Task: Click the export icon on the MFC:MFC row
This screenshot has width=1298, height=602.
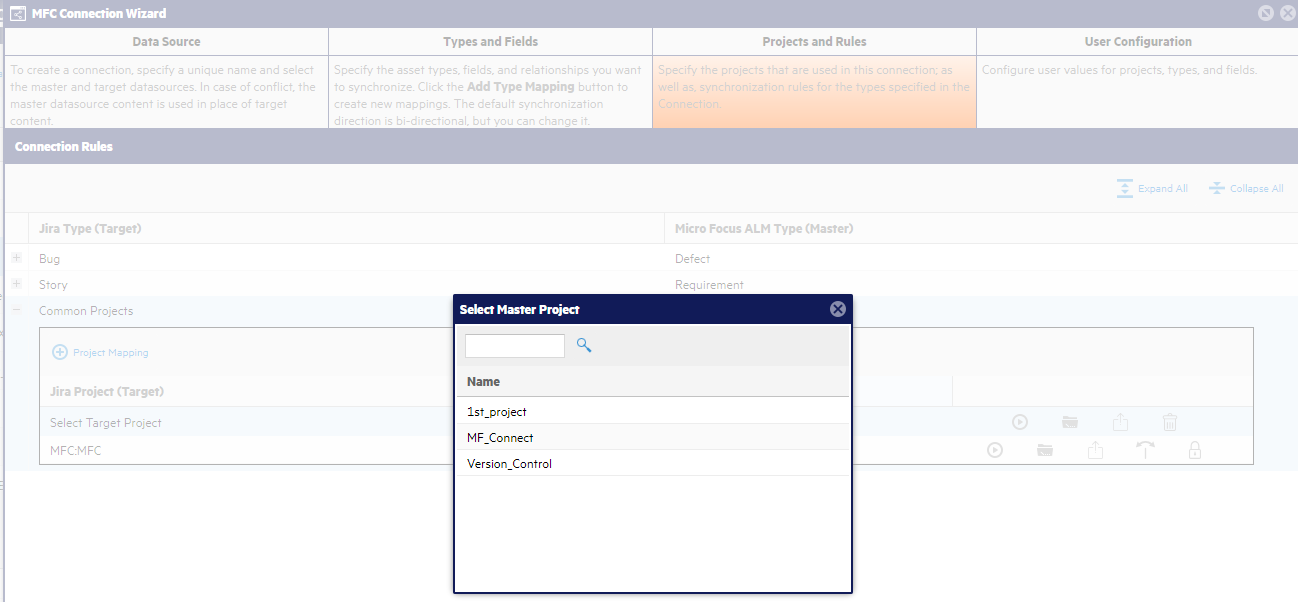Action: 1095,450
